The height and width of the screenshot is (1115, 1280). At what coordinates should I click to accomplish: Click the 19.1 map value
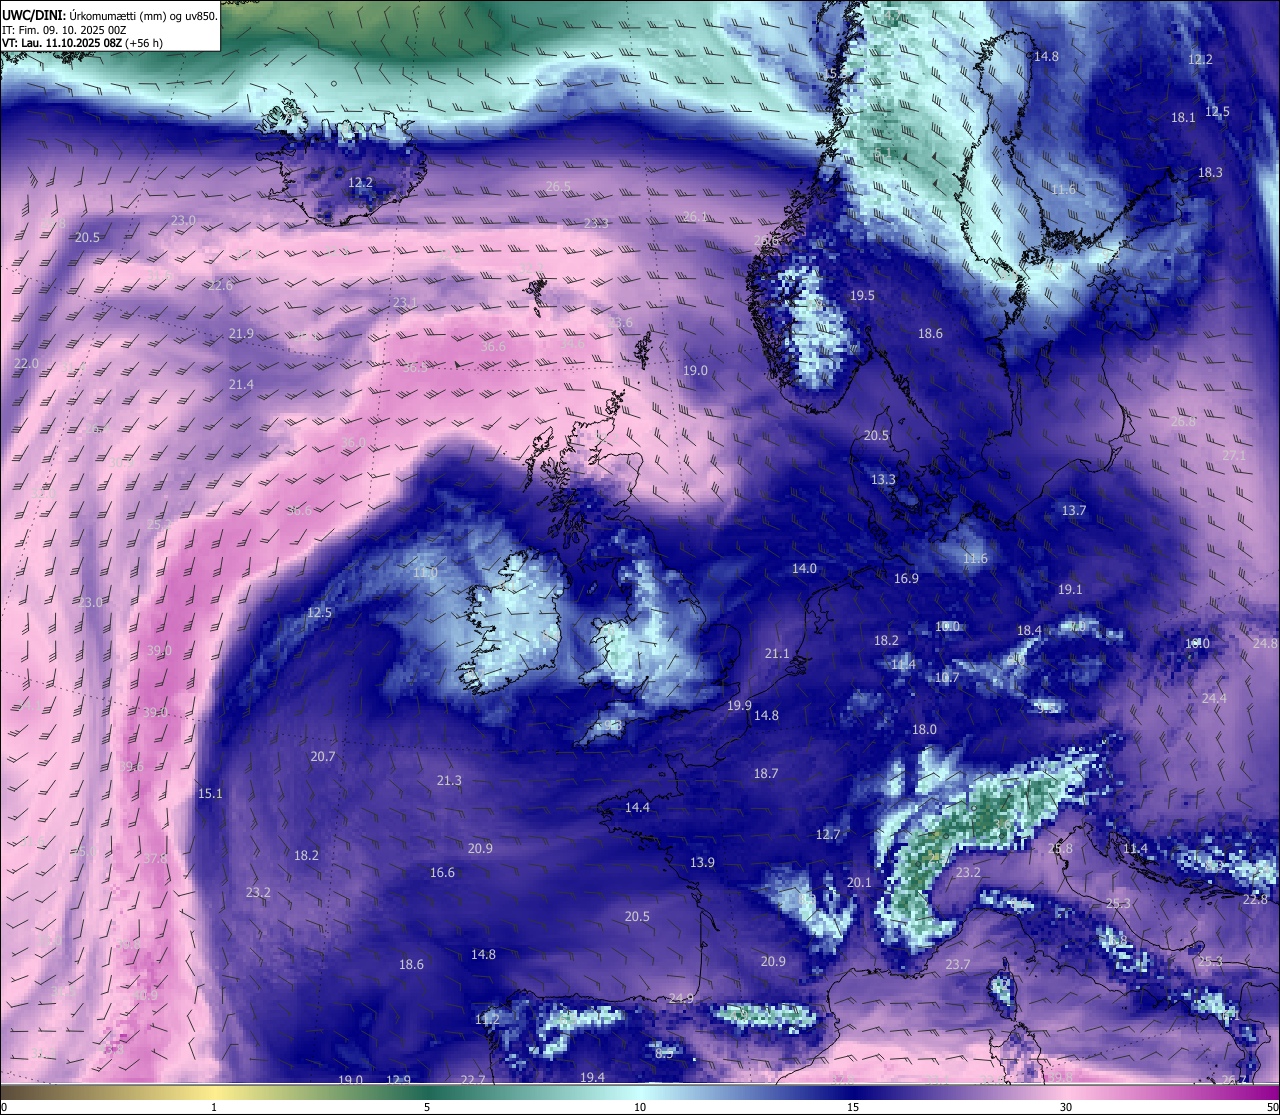pos(1070,589)
